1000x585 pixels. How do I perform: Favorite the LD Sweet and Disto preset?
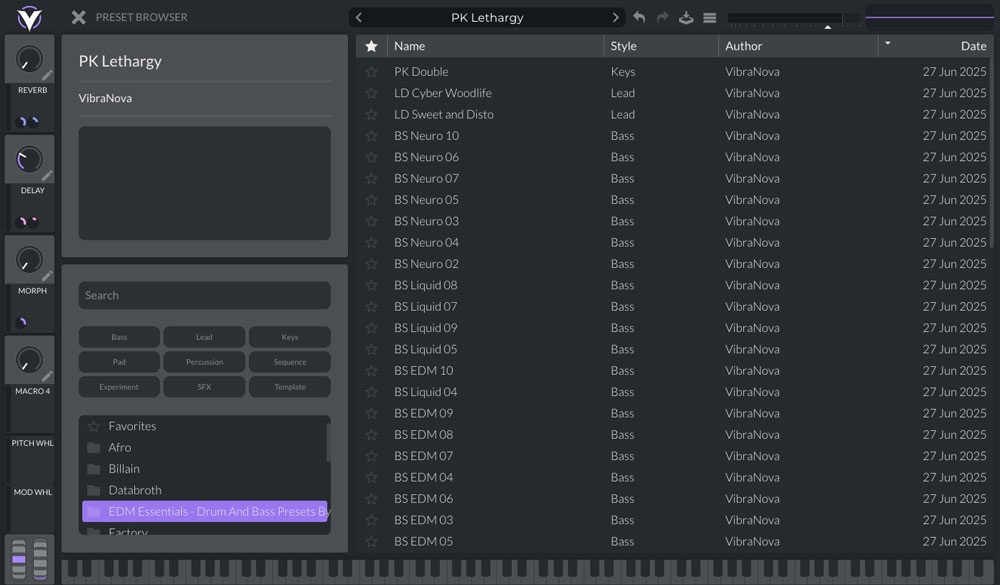[371, 114]
